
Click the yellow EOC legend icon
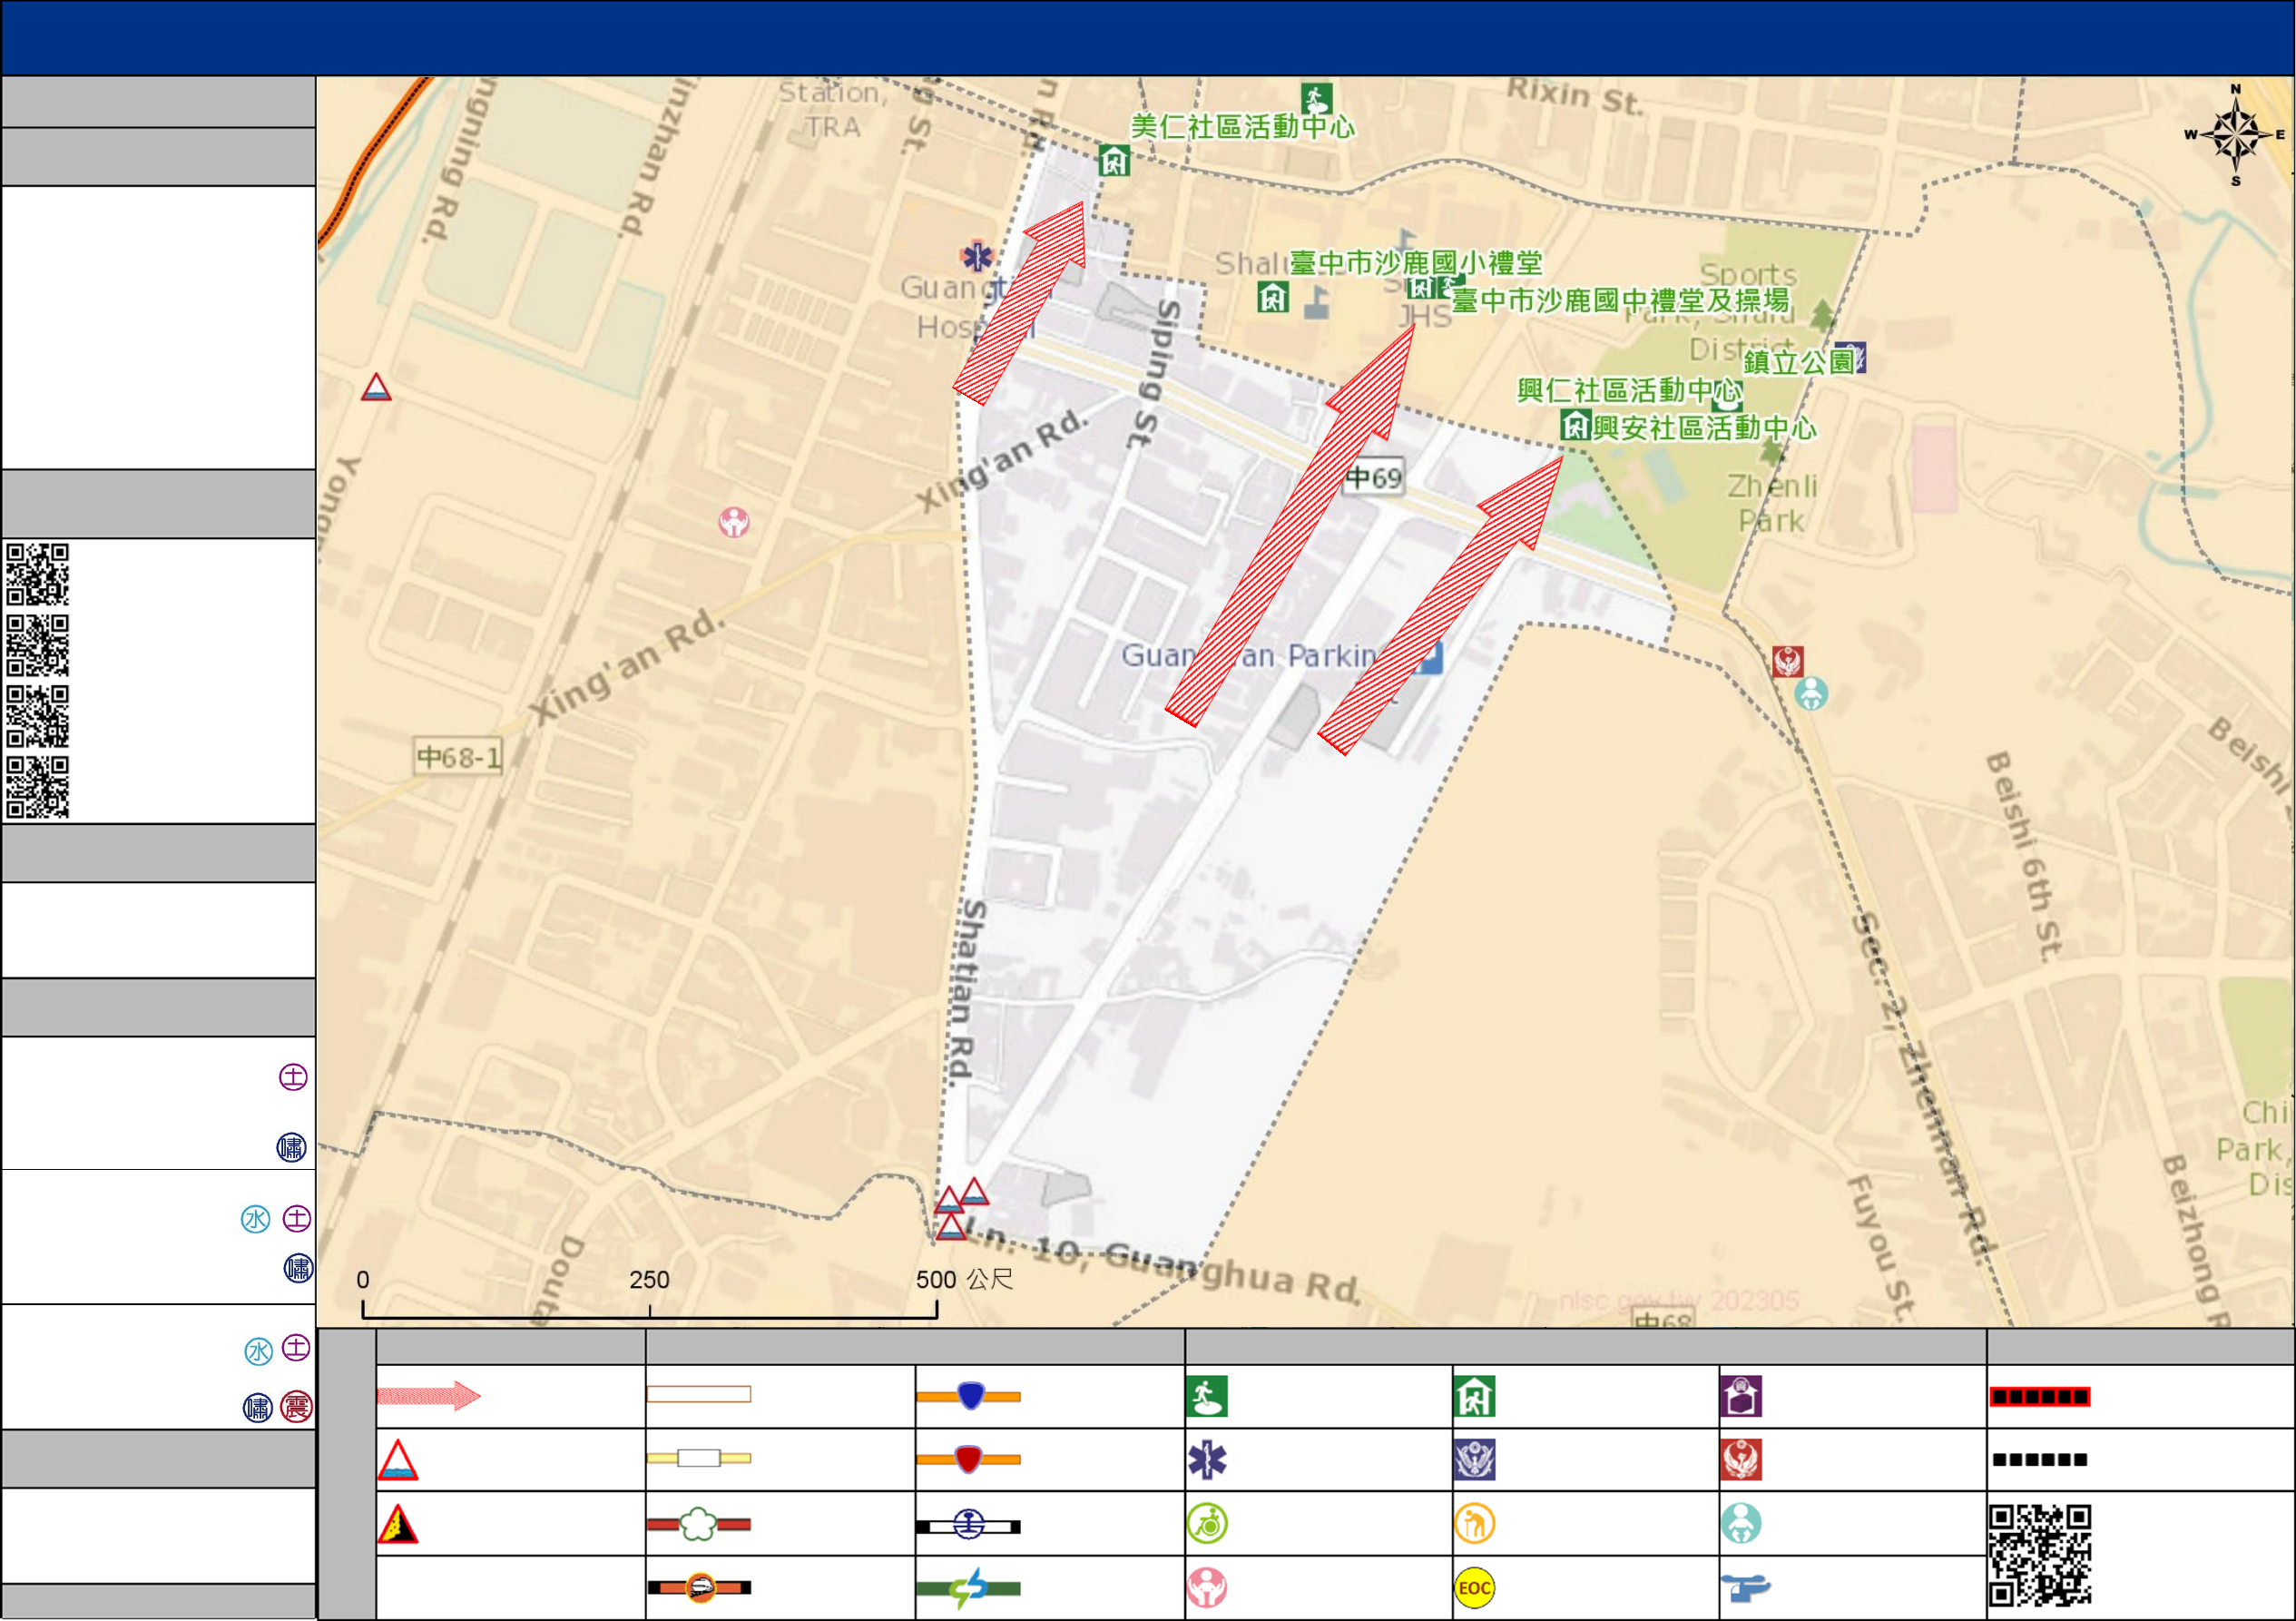[x=1475, y=1588]
